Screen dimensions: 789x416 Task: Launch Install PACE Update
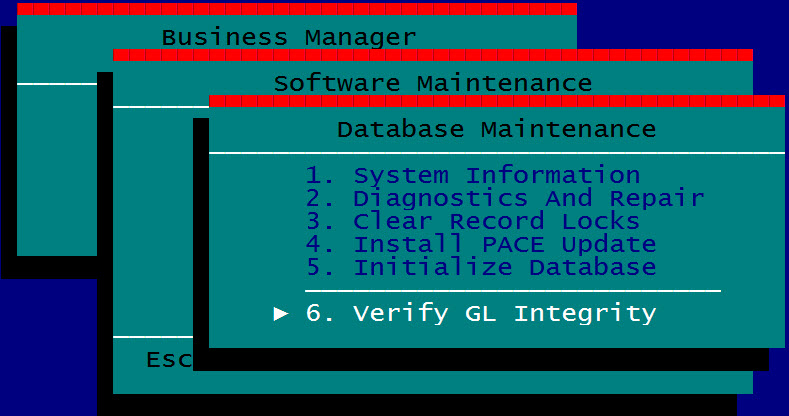[480, 245]
